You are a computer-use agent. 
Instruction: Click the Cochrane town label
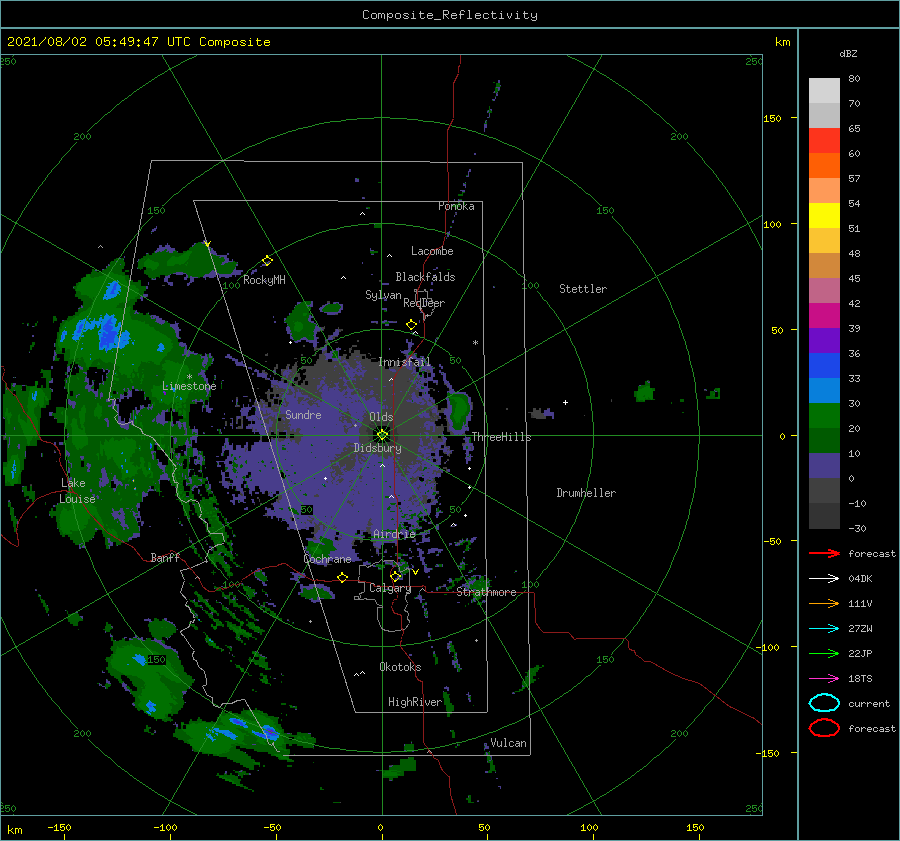click(327, 559)
